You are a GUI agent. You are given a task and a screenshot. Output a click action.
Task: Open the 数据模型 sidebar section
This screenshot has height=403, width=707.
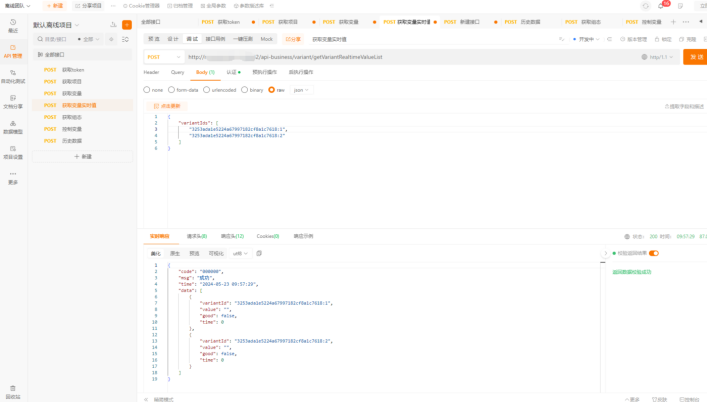point(13,126)
